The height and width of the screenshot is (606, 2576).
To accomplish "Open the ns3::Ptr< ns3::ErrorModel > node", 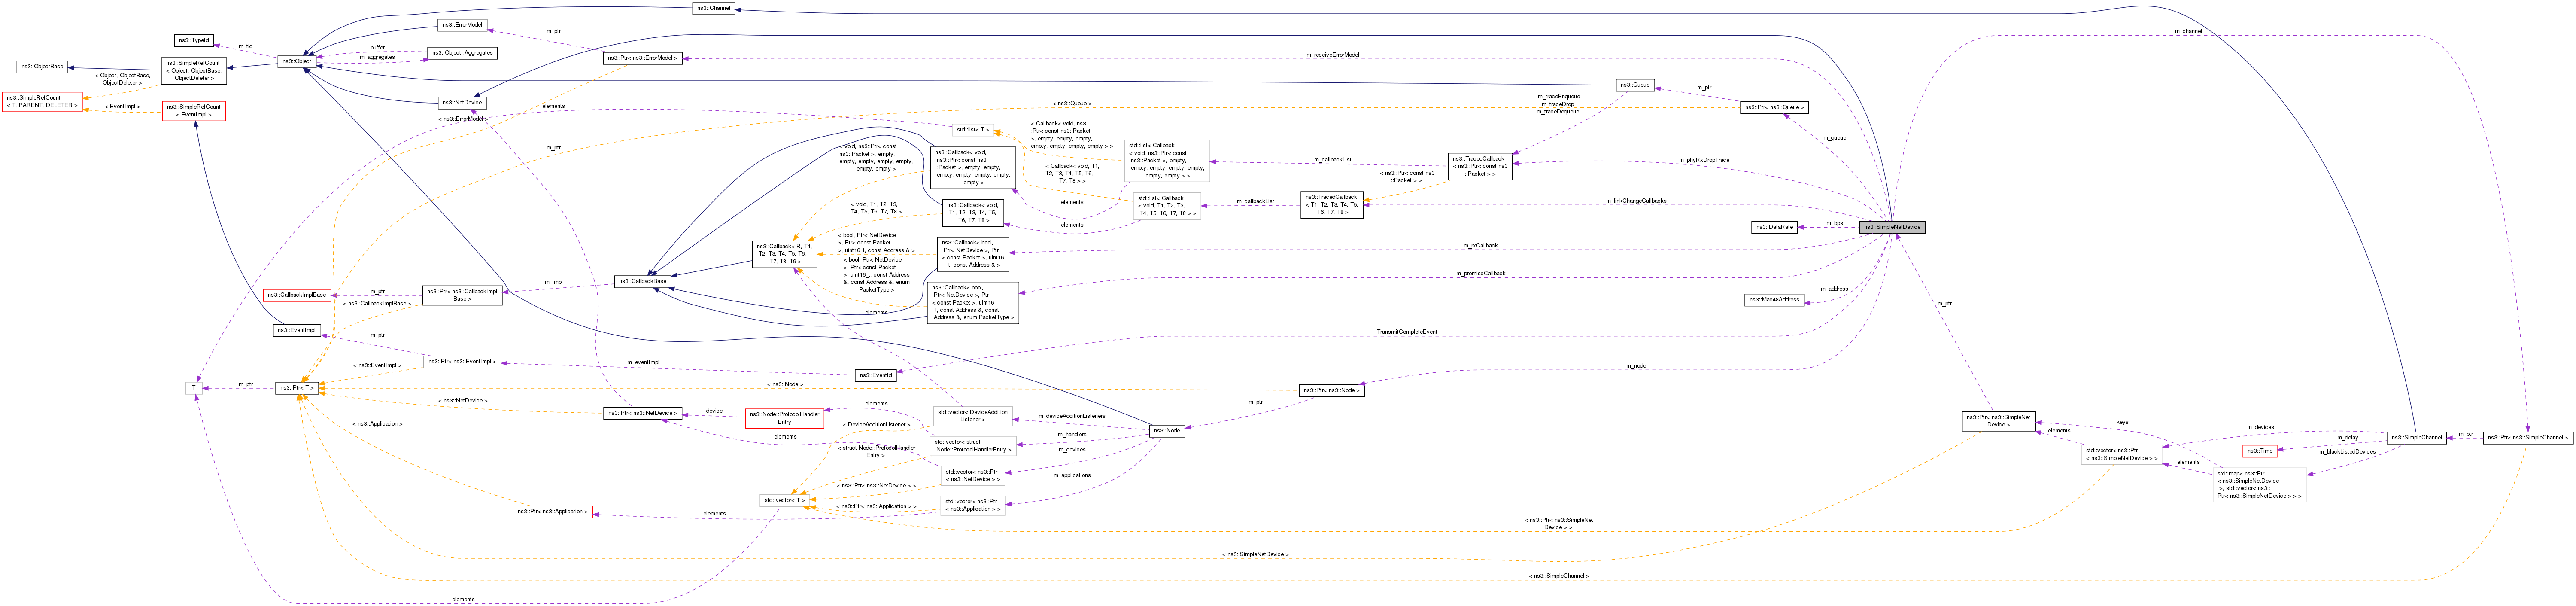I will [643, 58].
